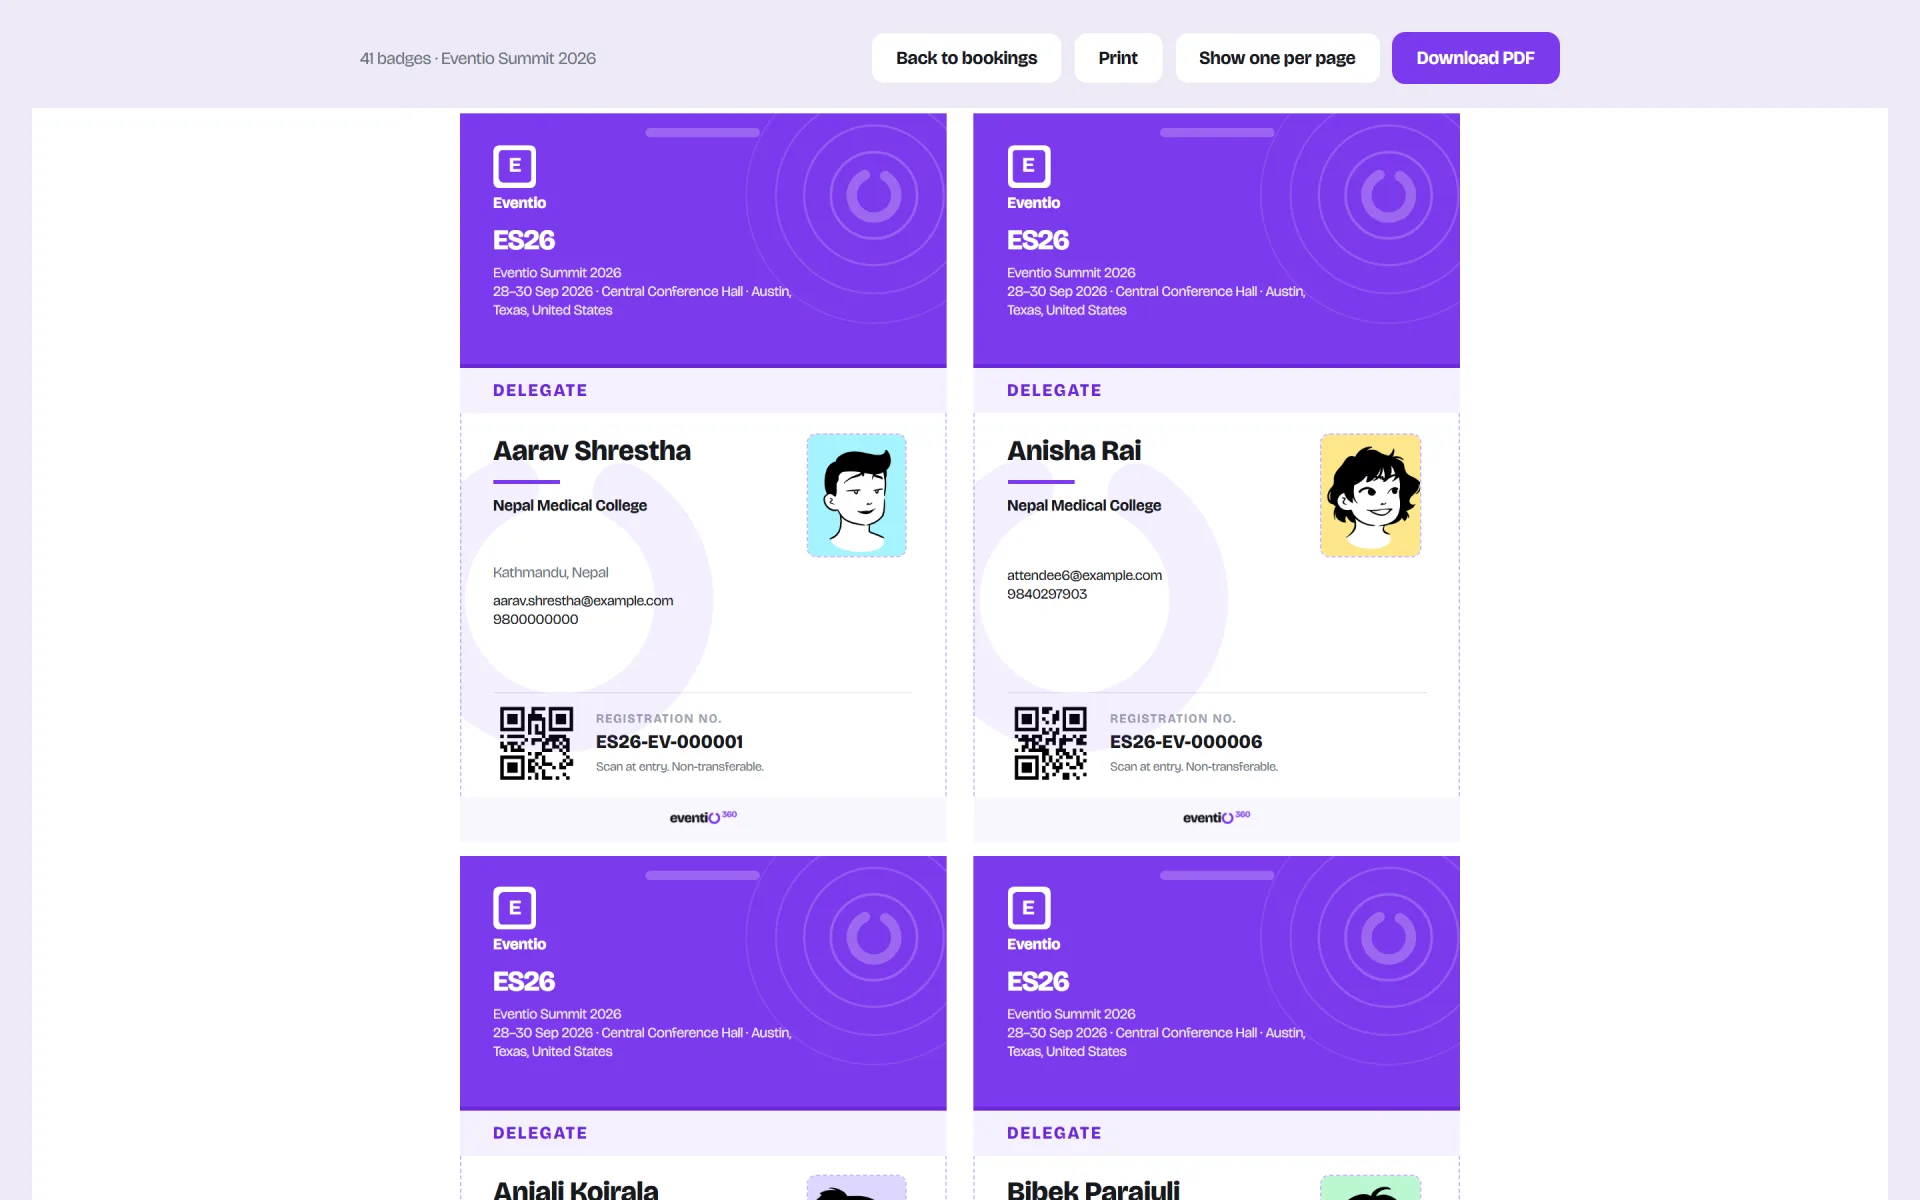
Task: Click the Eventio E logo on Anisha Rai's badge
Action: pyautogui.click(x=1029, y=166)
